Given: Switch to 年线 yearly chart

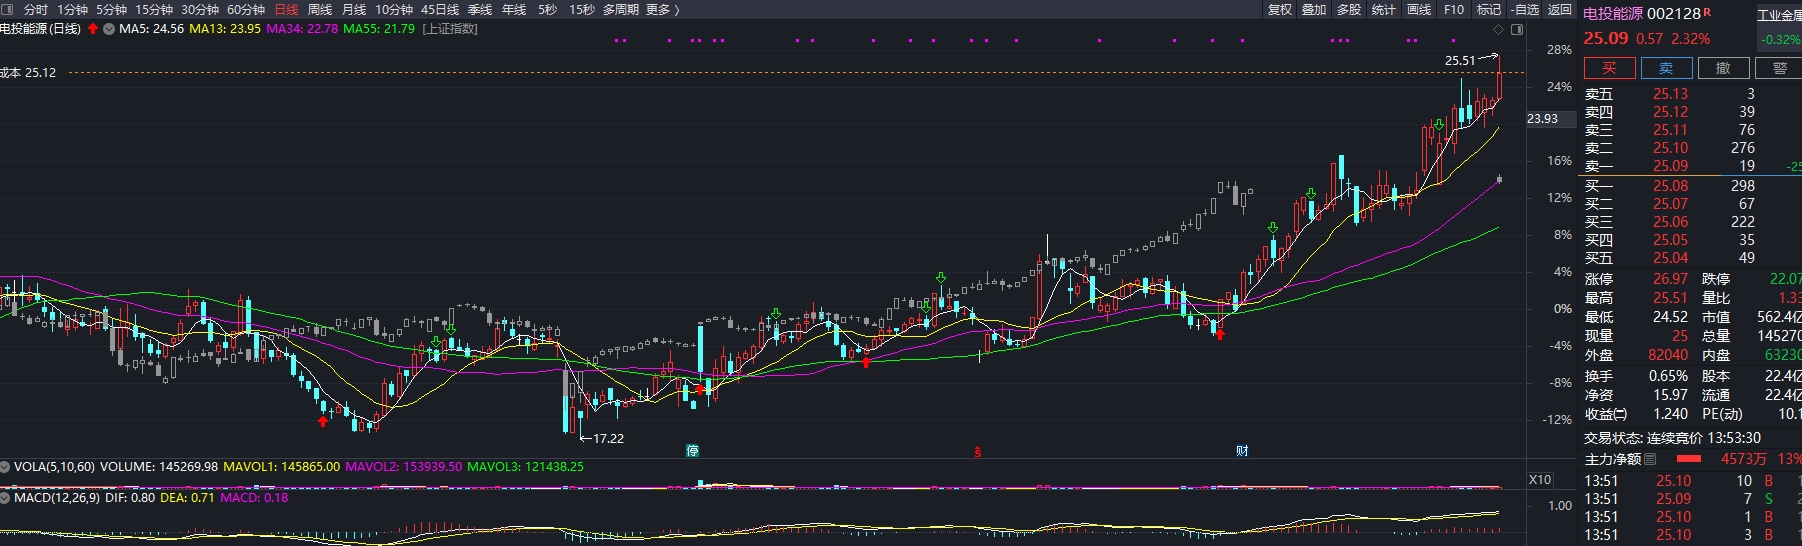Looking at the screenshot, I should (x=514, y=9).
